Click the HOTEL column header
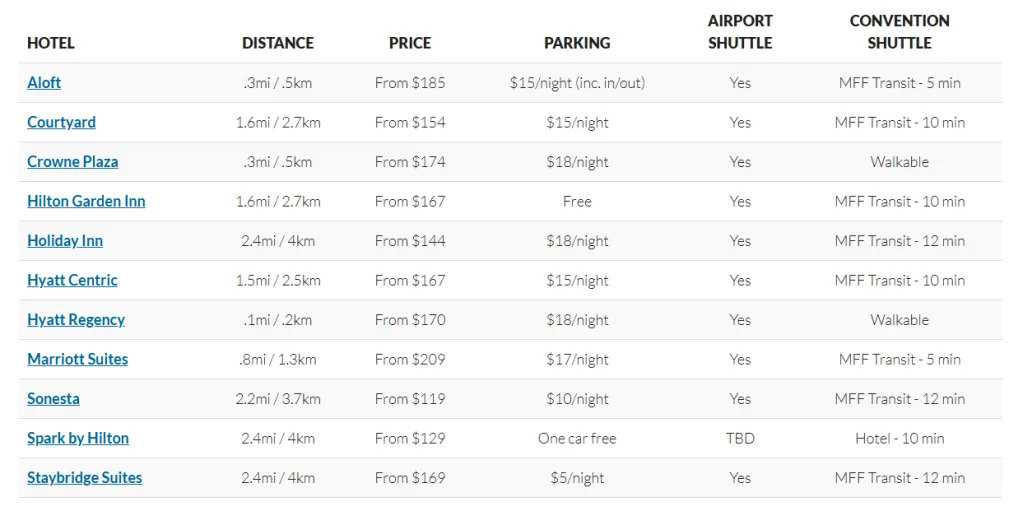This screenshot has width=1023, height=511. (x=51, y=43)
